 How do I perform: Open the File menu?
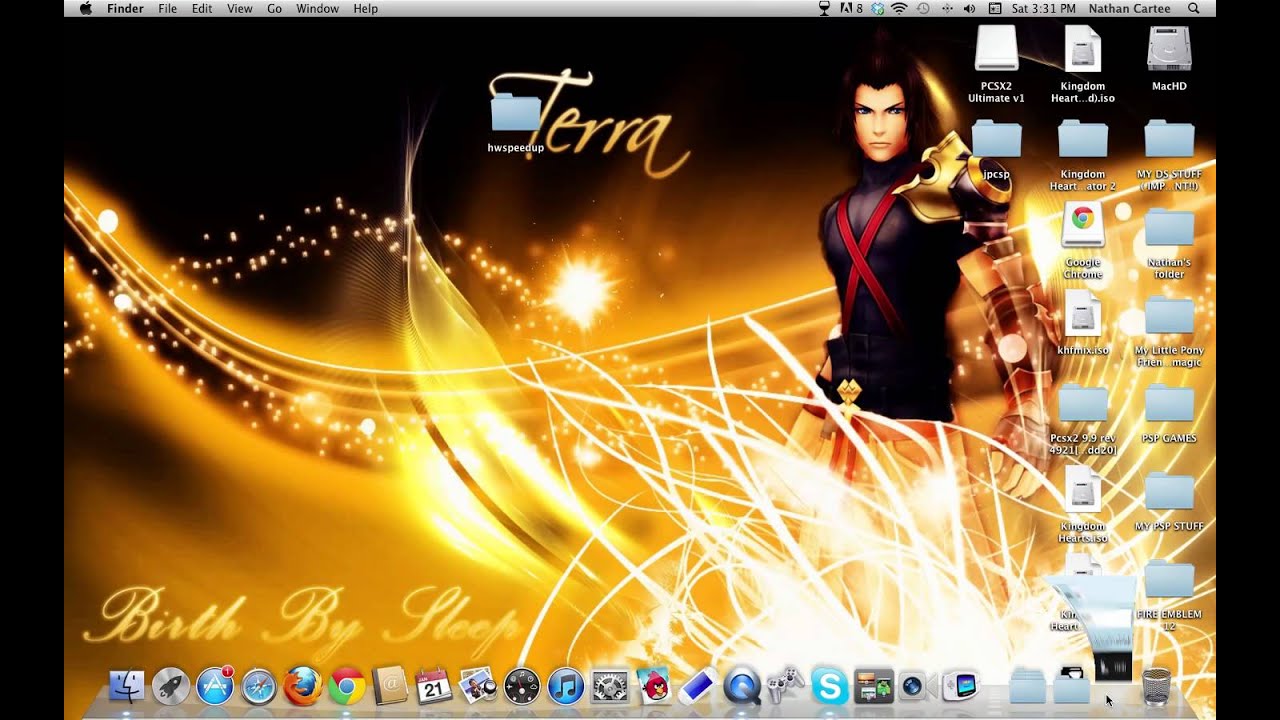167,8
